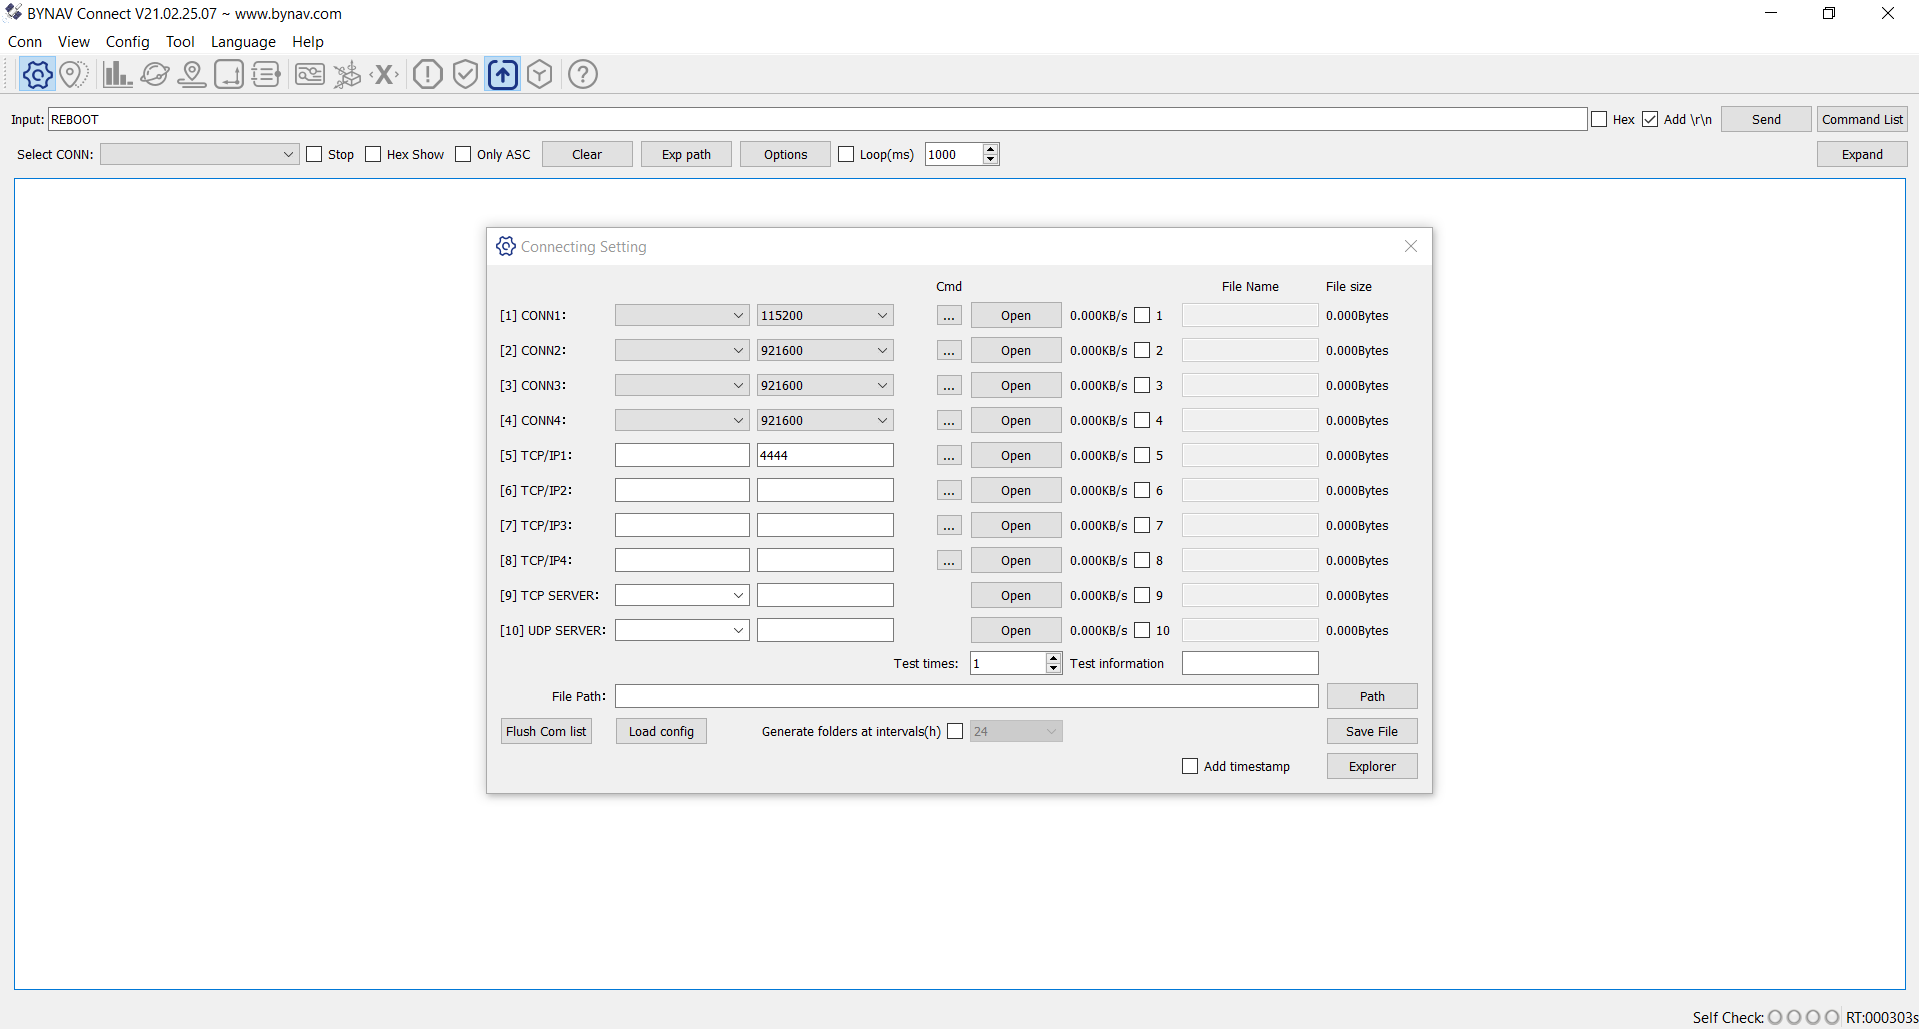This screenshot has width=1919, height=1029.
Task: Click the File Path text field
Action: [966, 697]
